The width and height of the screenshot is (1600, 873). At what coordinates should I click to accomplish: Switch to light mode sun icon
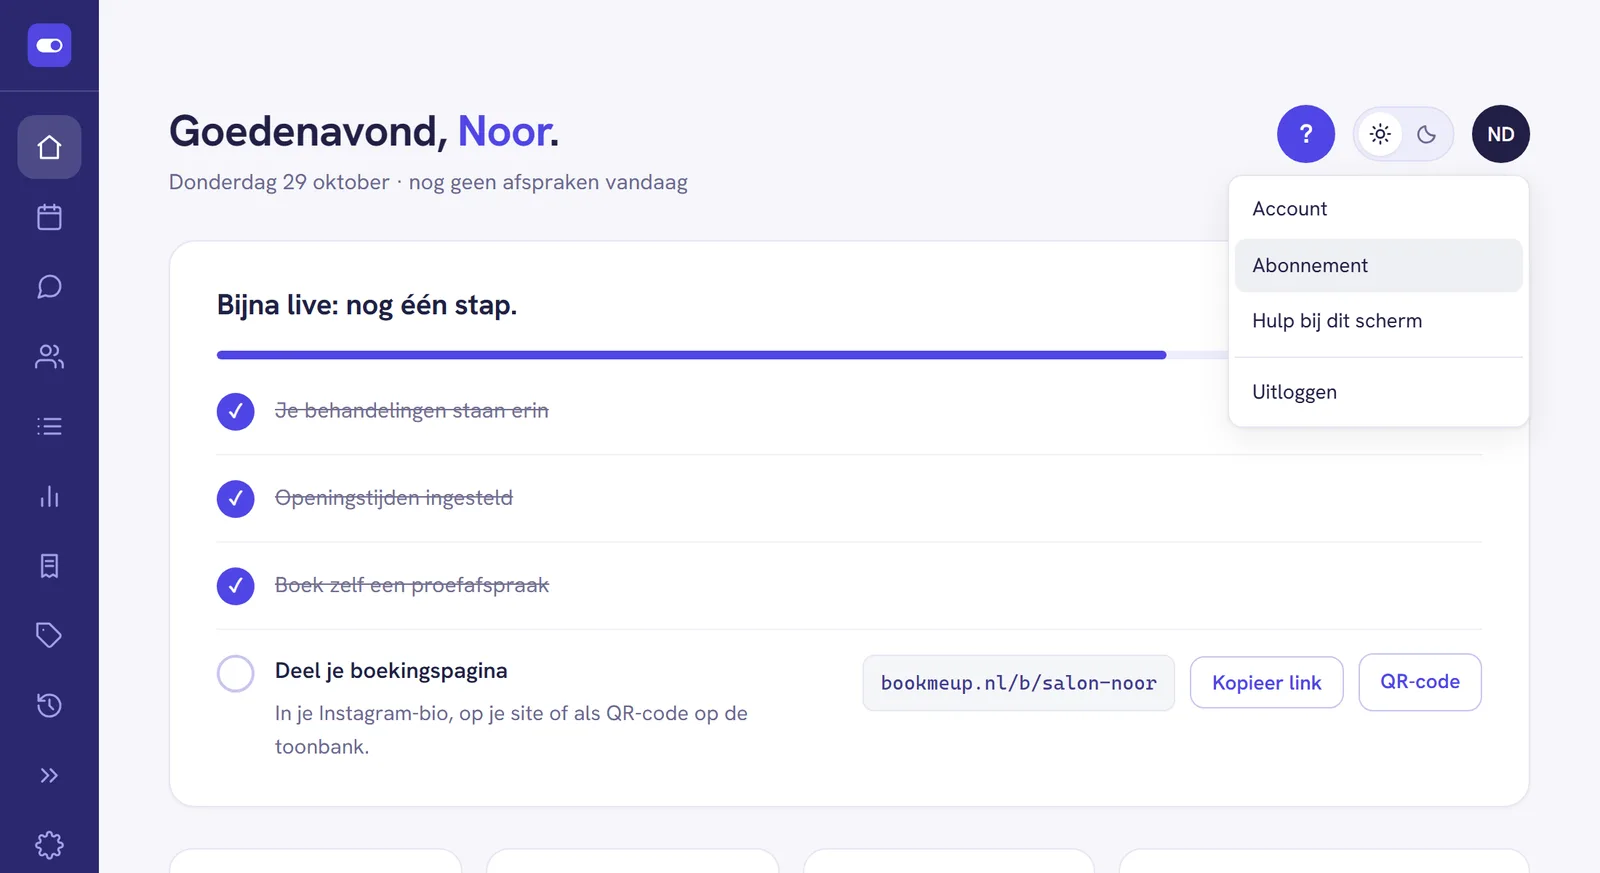(1380, 134)
